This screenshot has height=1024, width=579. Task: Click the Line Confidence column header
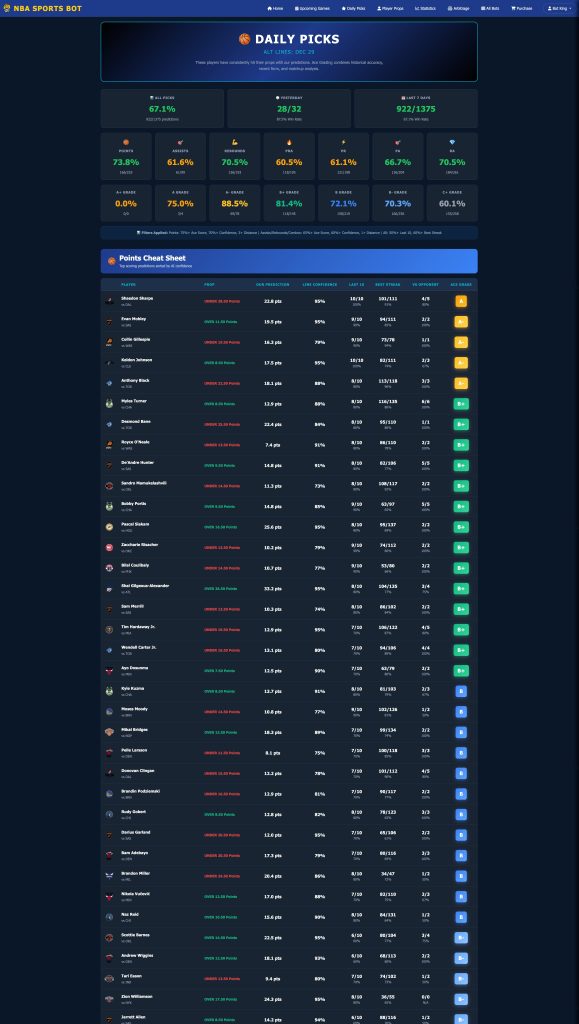[x=320, y=285]
